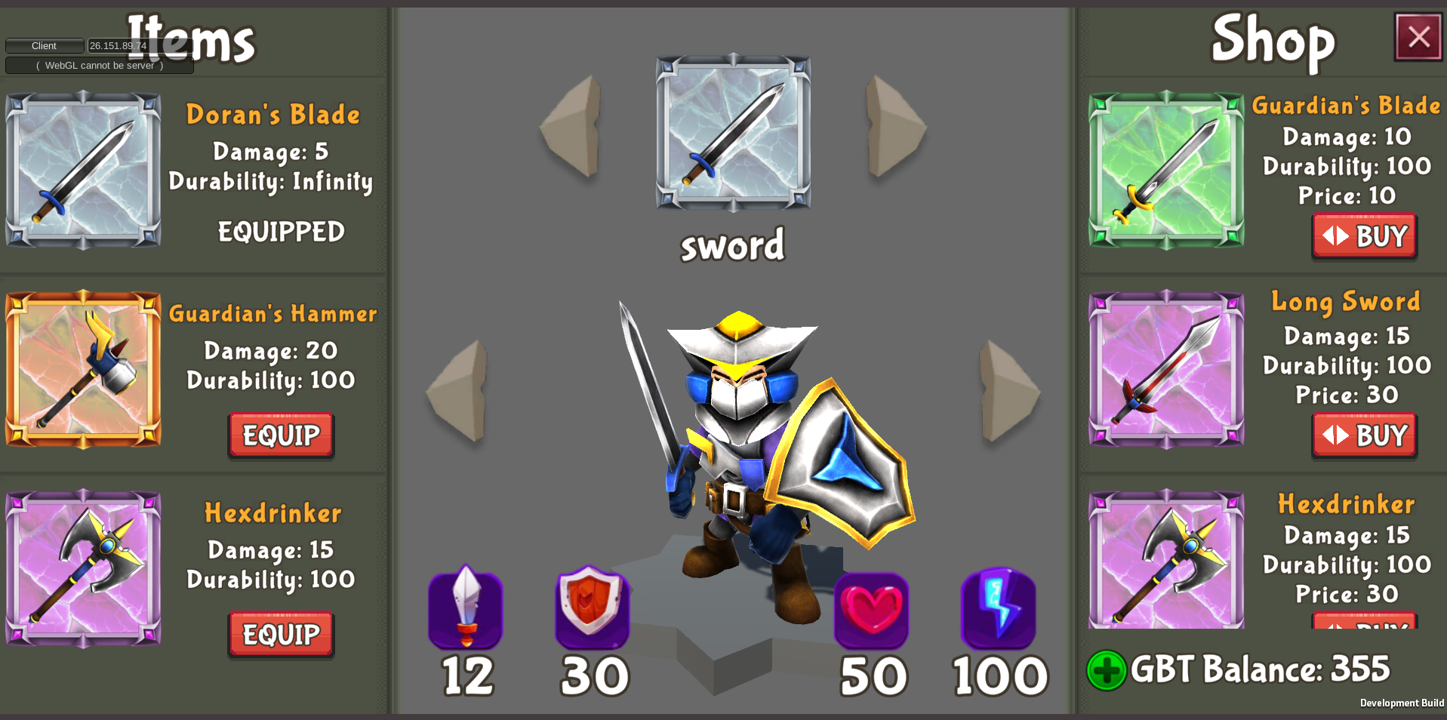Screen dimensions: 1447x720
Task: Click the sword attack stat icon
Action: pos(466,607)
